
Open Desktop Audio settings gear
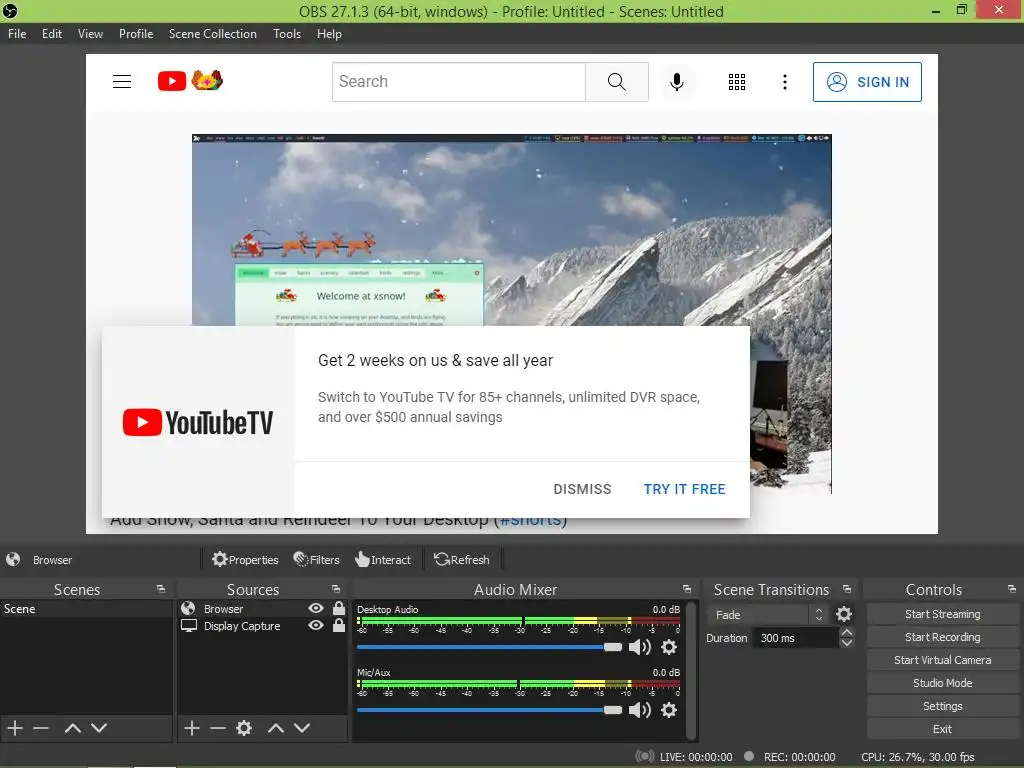click(x=669, y=647)
